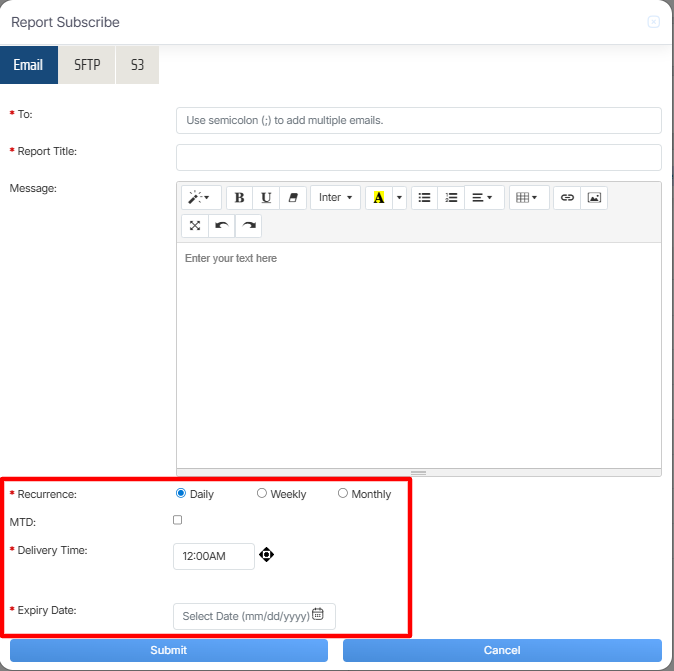This screenshot has height=671, width=674.
Task: Click the eraser clear-formatting icon
Action: coord(293,198)
